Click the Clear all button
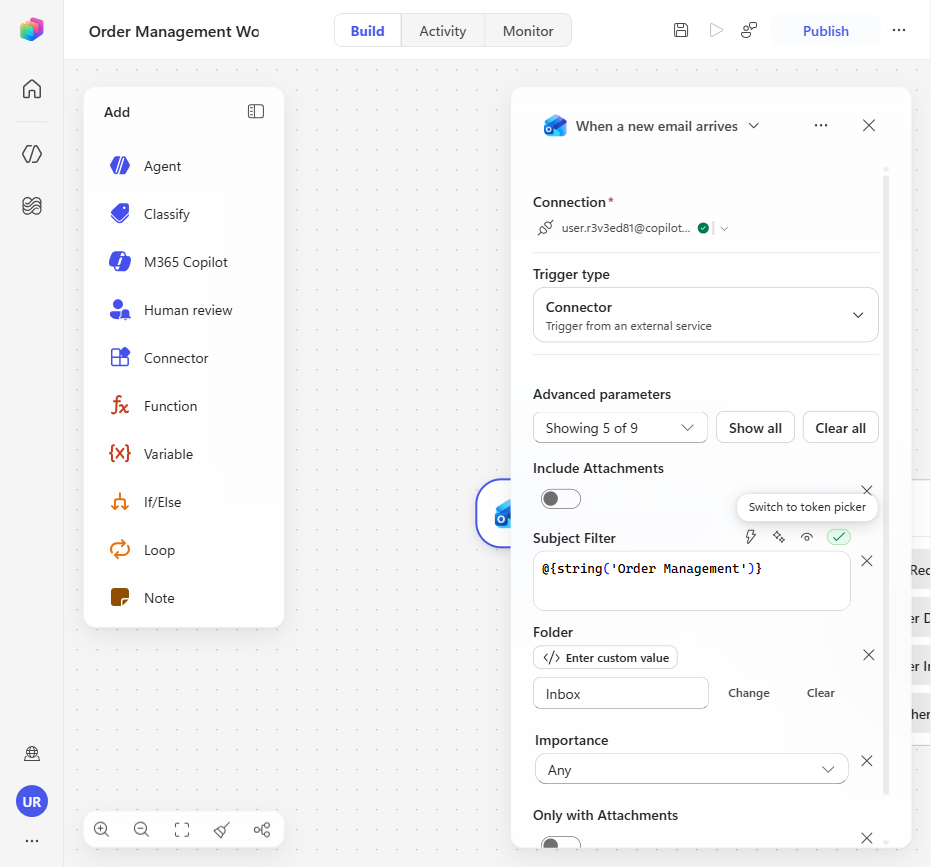 [840, 428]
